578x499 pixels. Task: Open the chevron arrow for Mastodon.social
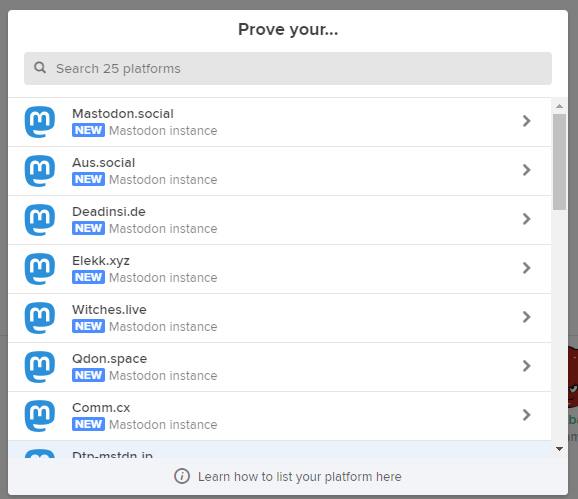pos(527,121)
